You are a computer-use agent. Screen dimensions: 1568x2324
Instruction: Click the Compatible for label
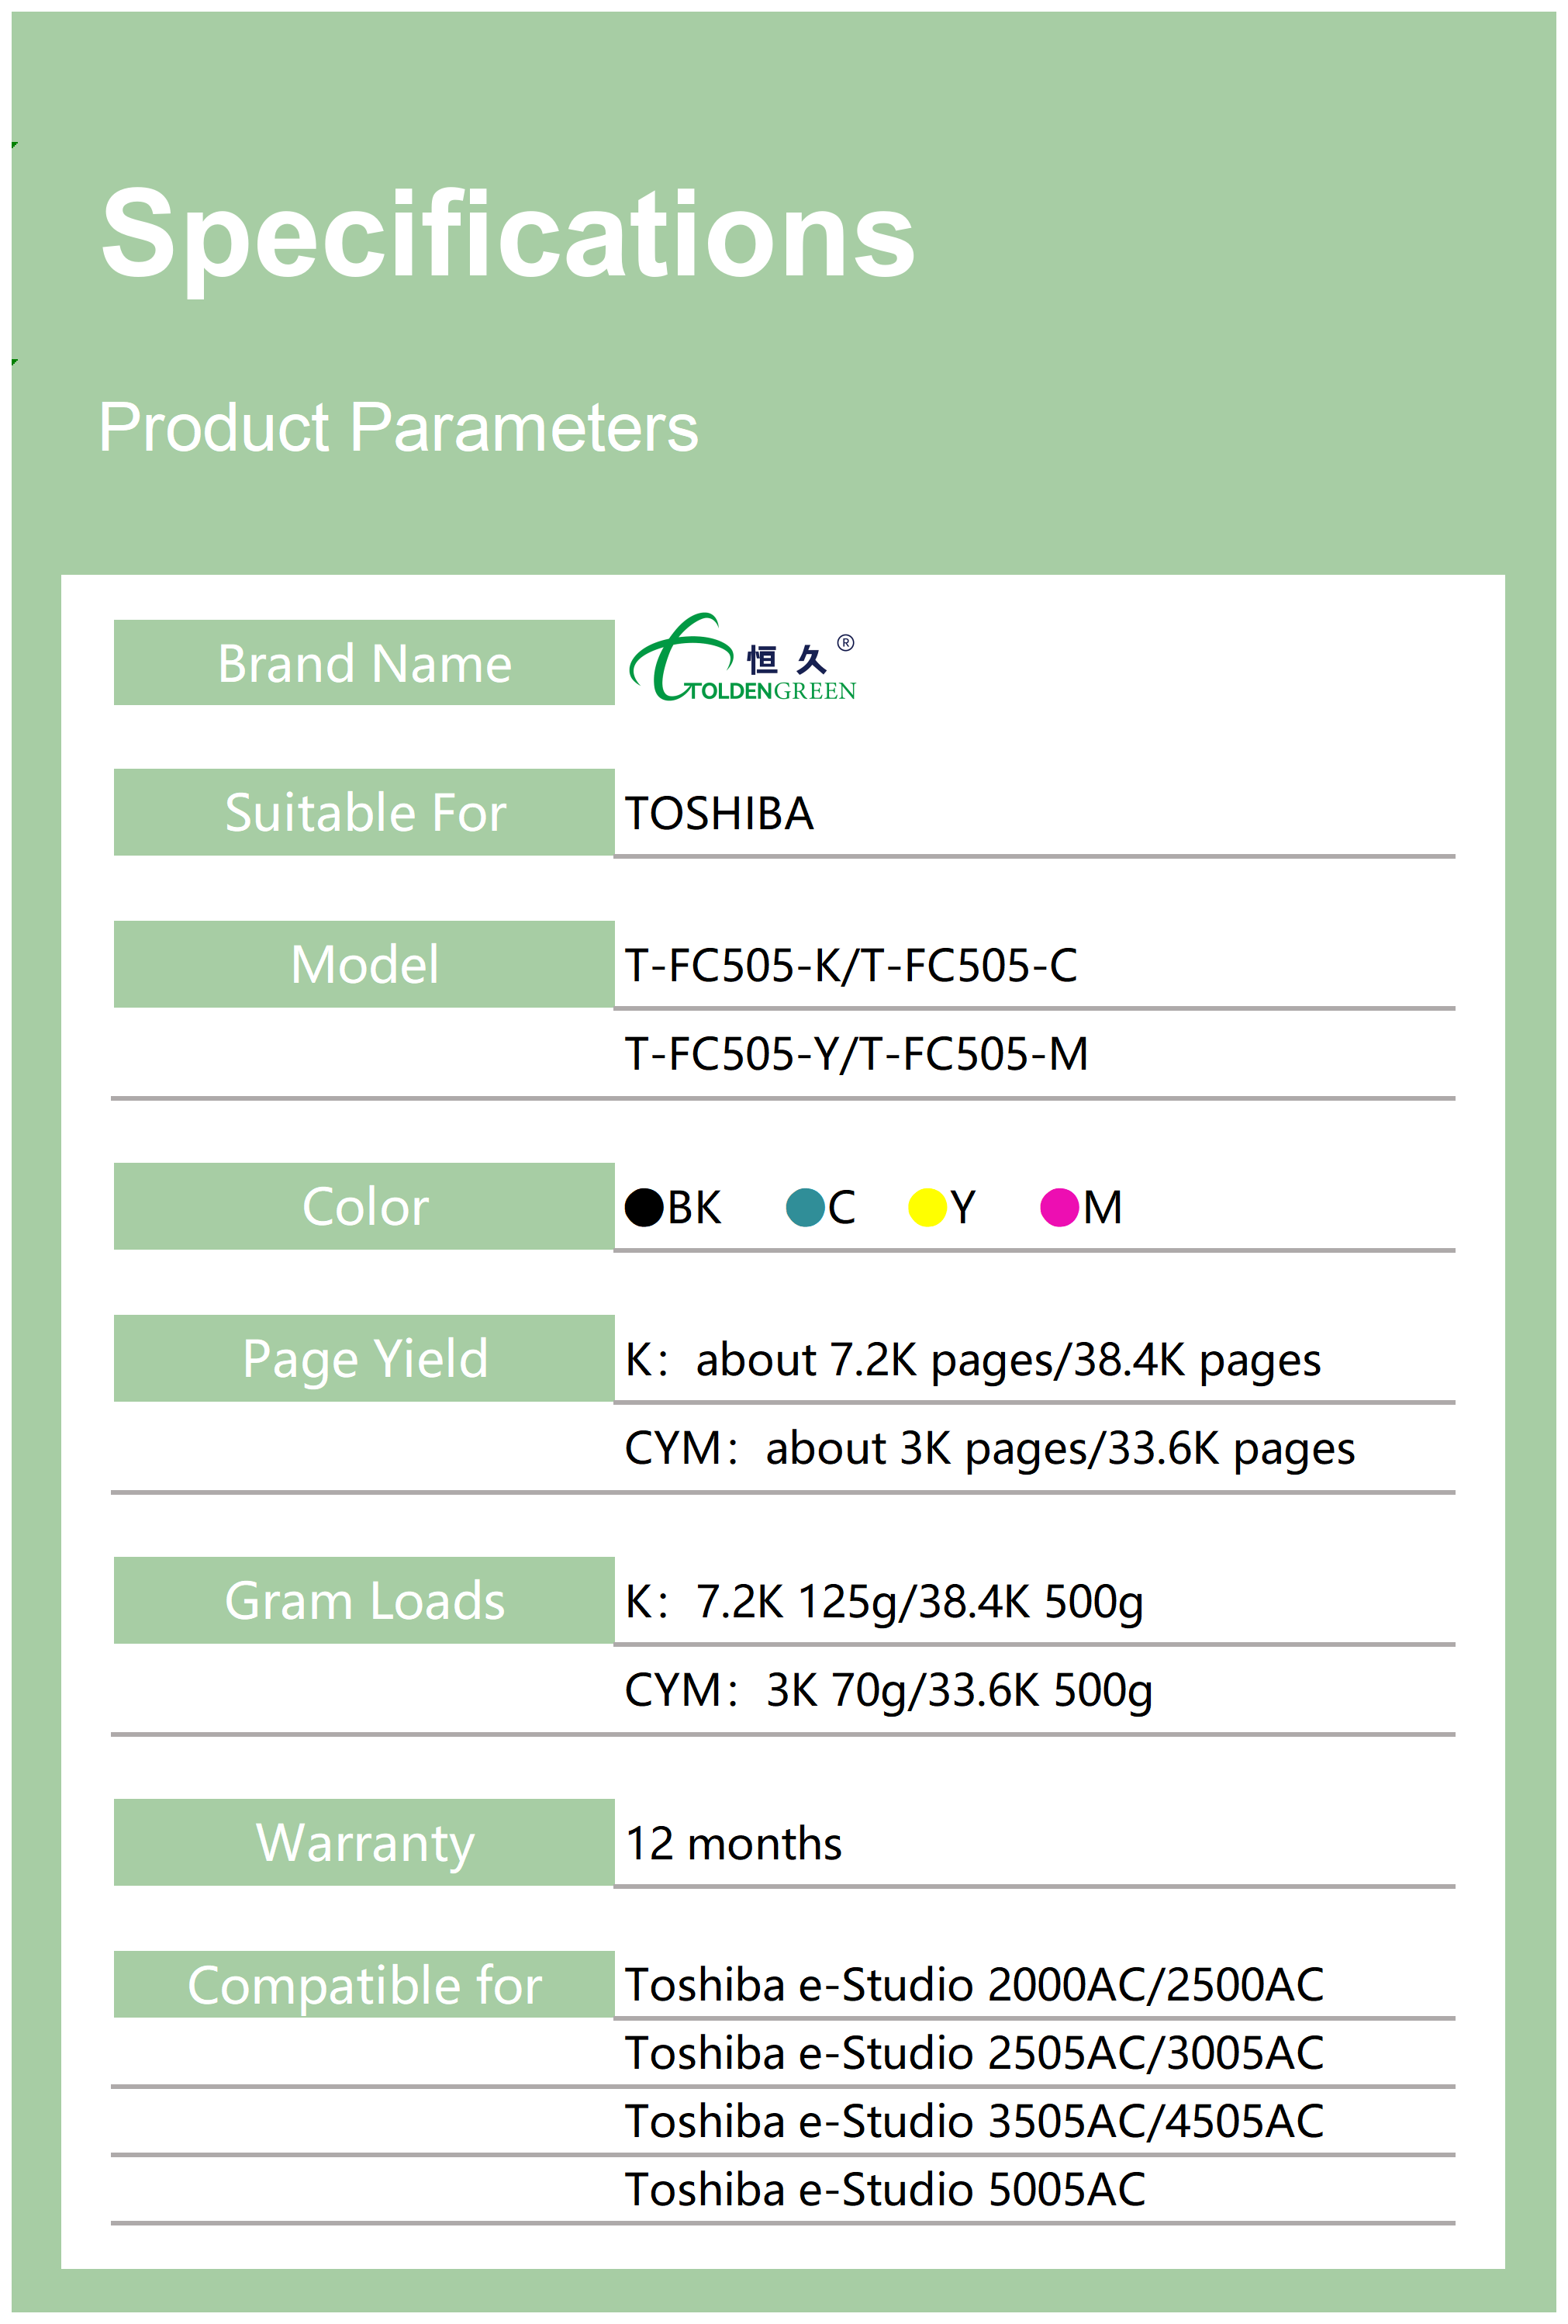[364, 1985]
